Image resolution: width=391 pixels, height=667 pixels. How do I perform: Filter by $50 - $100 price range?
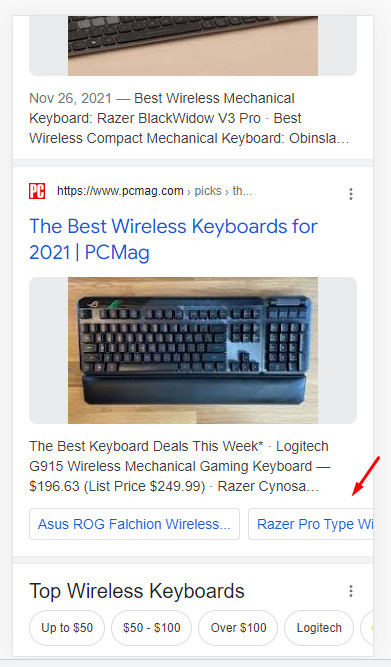pos(151,628)
